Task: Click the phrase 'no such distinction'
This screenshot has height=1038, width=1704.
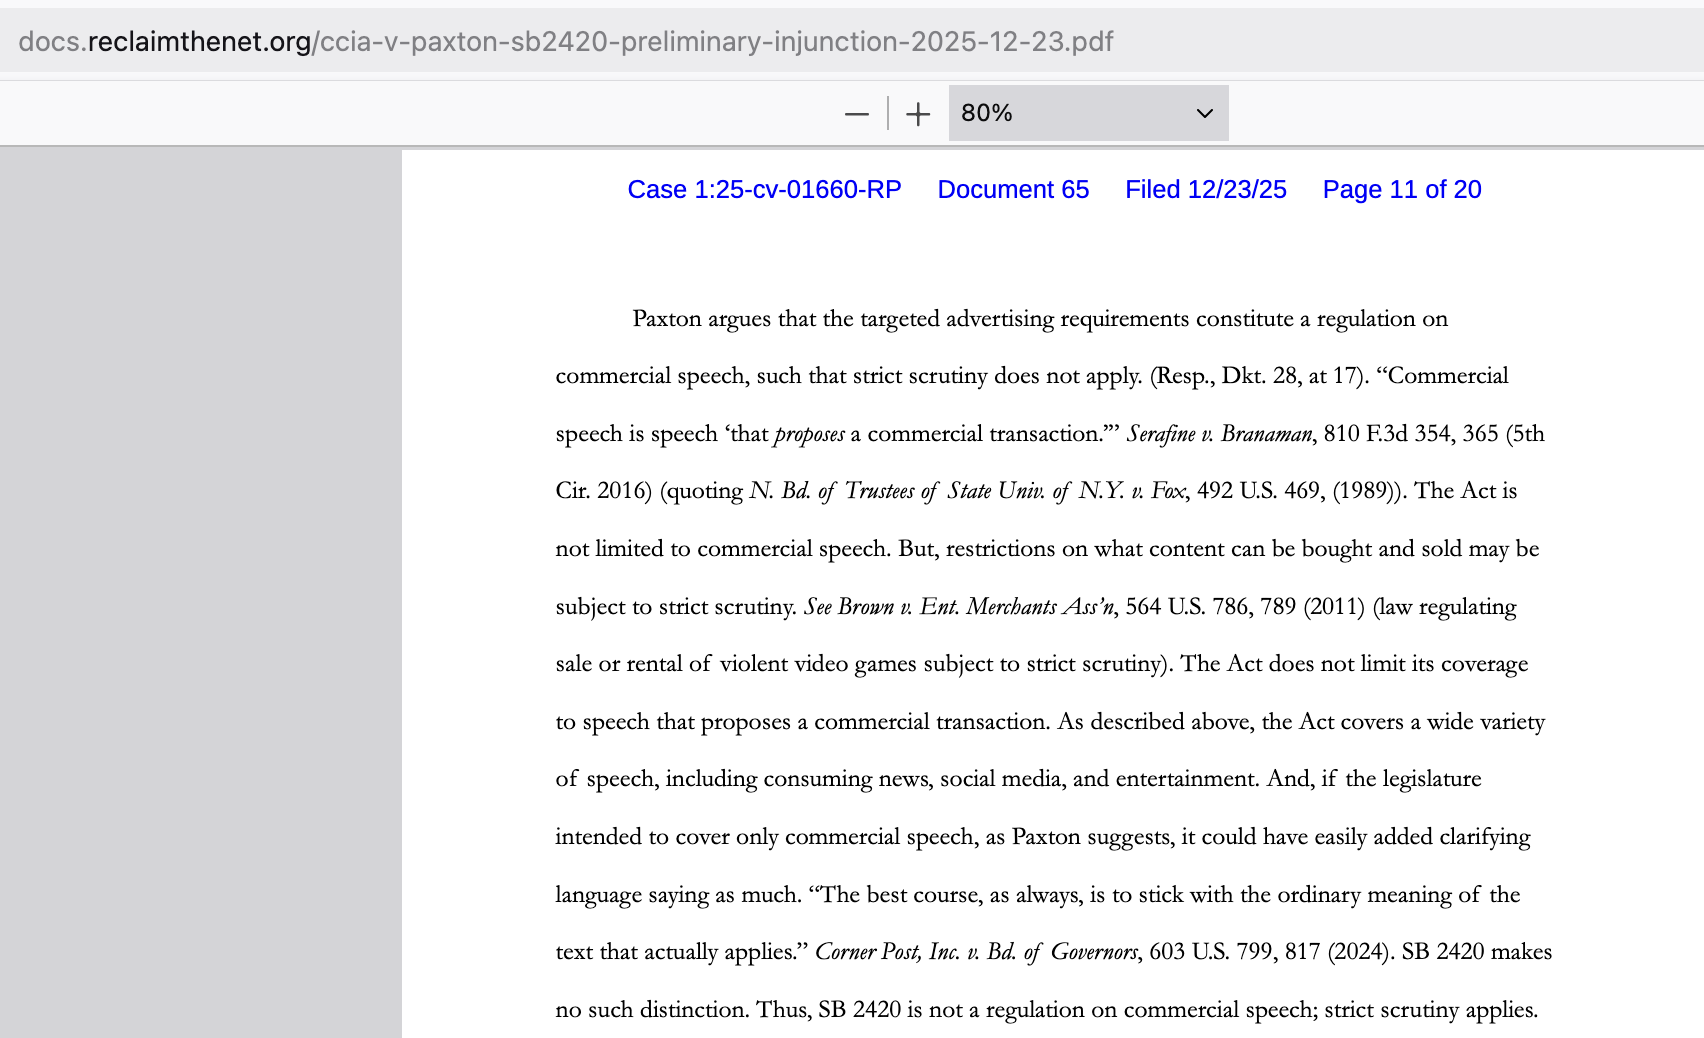Action: click(x=651, y=1010)
